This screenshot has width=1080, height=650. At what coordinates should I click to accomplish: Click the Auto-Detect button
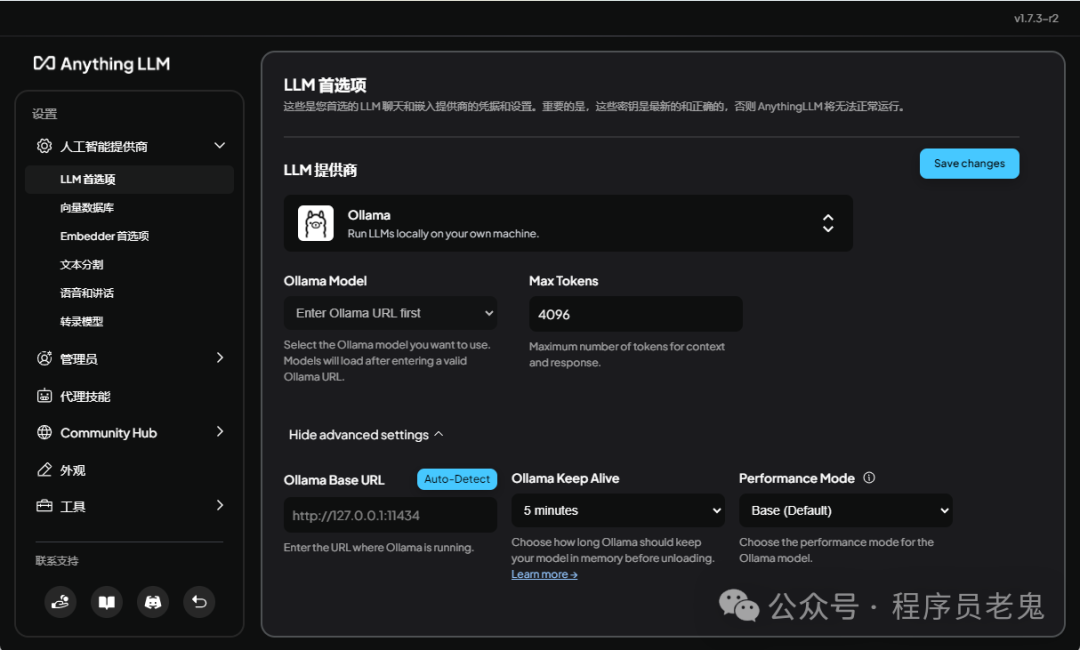[x=457, y=479]
